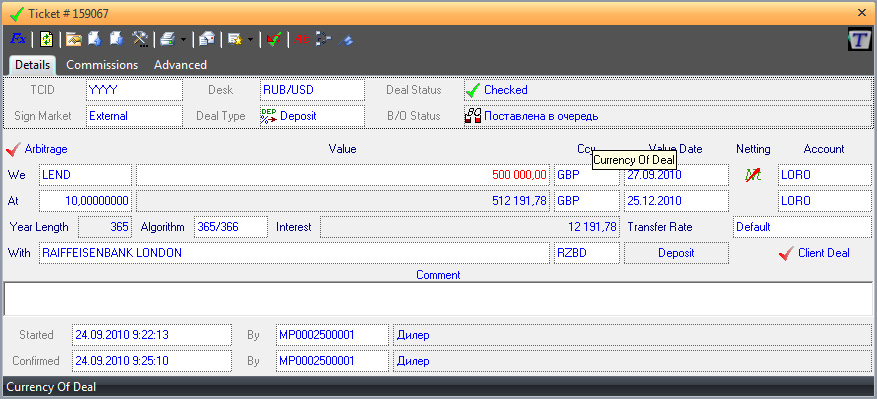Image resolution: width=877 pixels, height=399 pixels.
Task: Toggle the Client Deal checkmark
Action: 786,254
